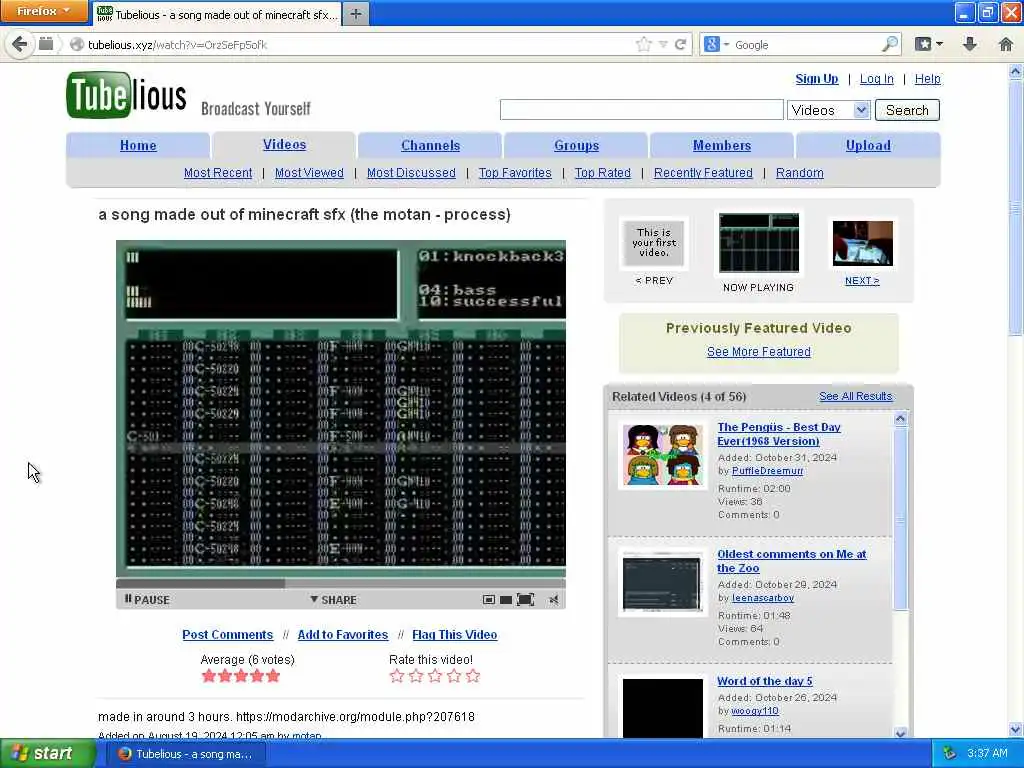This screenshot has width=1024, height=768.
Task: Rate the video three stars
Action: click(435, 676)
